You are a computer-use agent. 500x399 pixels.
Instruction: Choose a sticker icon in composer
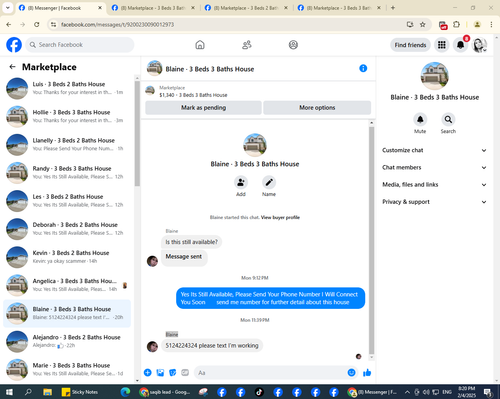[172, 372]
